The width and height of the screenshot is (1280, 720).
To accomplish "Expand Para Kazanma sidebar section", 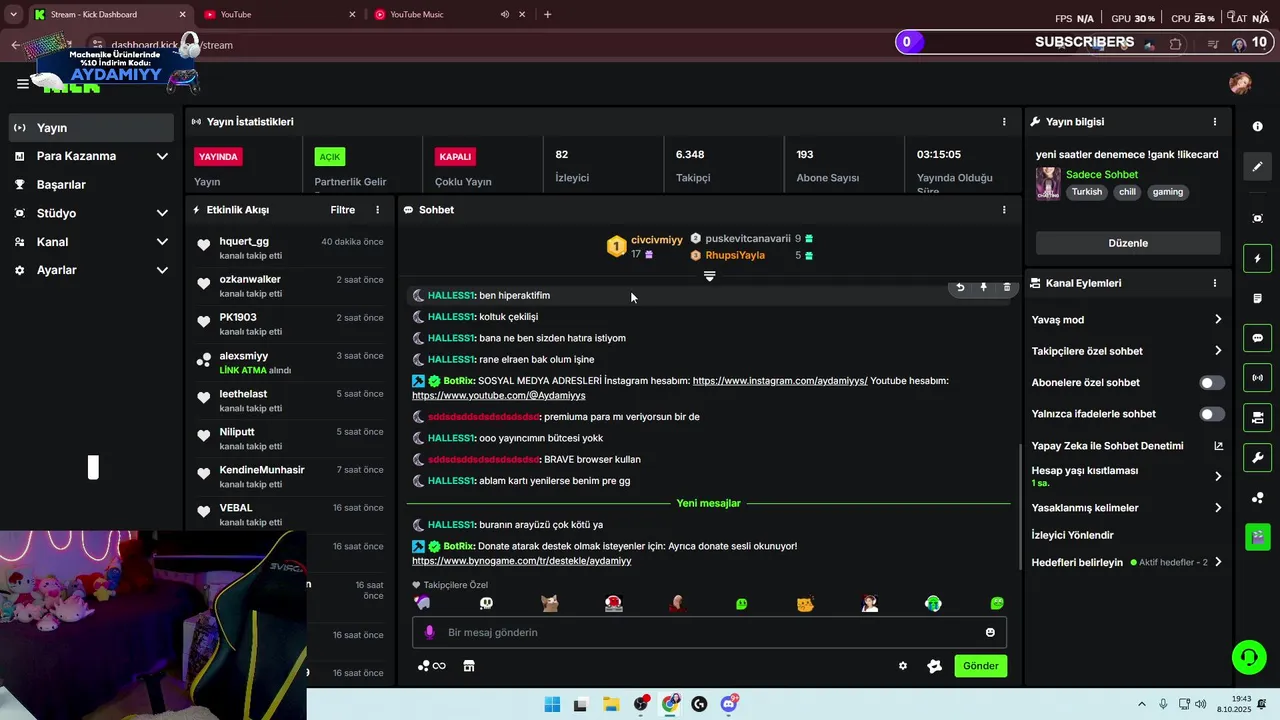I will tap(162, 156).
